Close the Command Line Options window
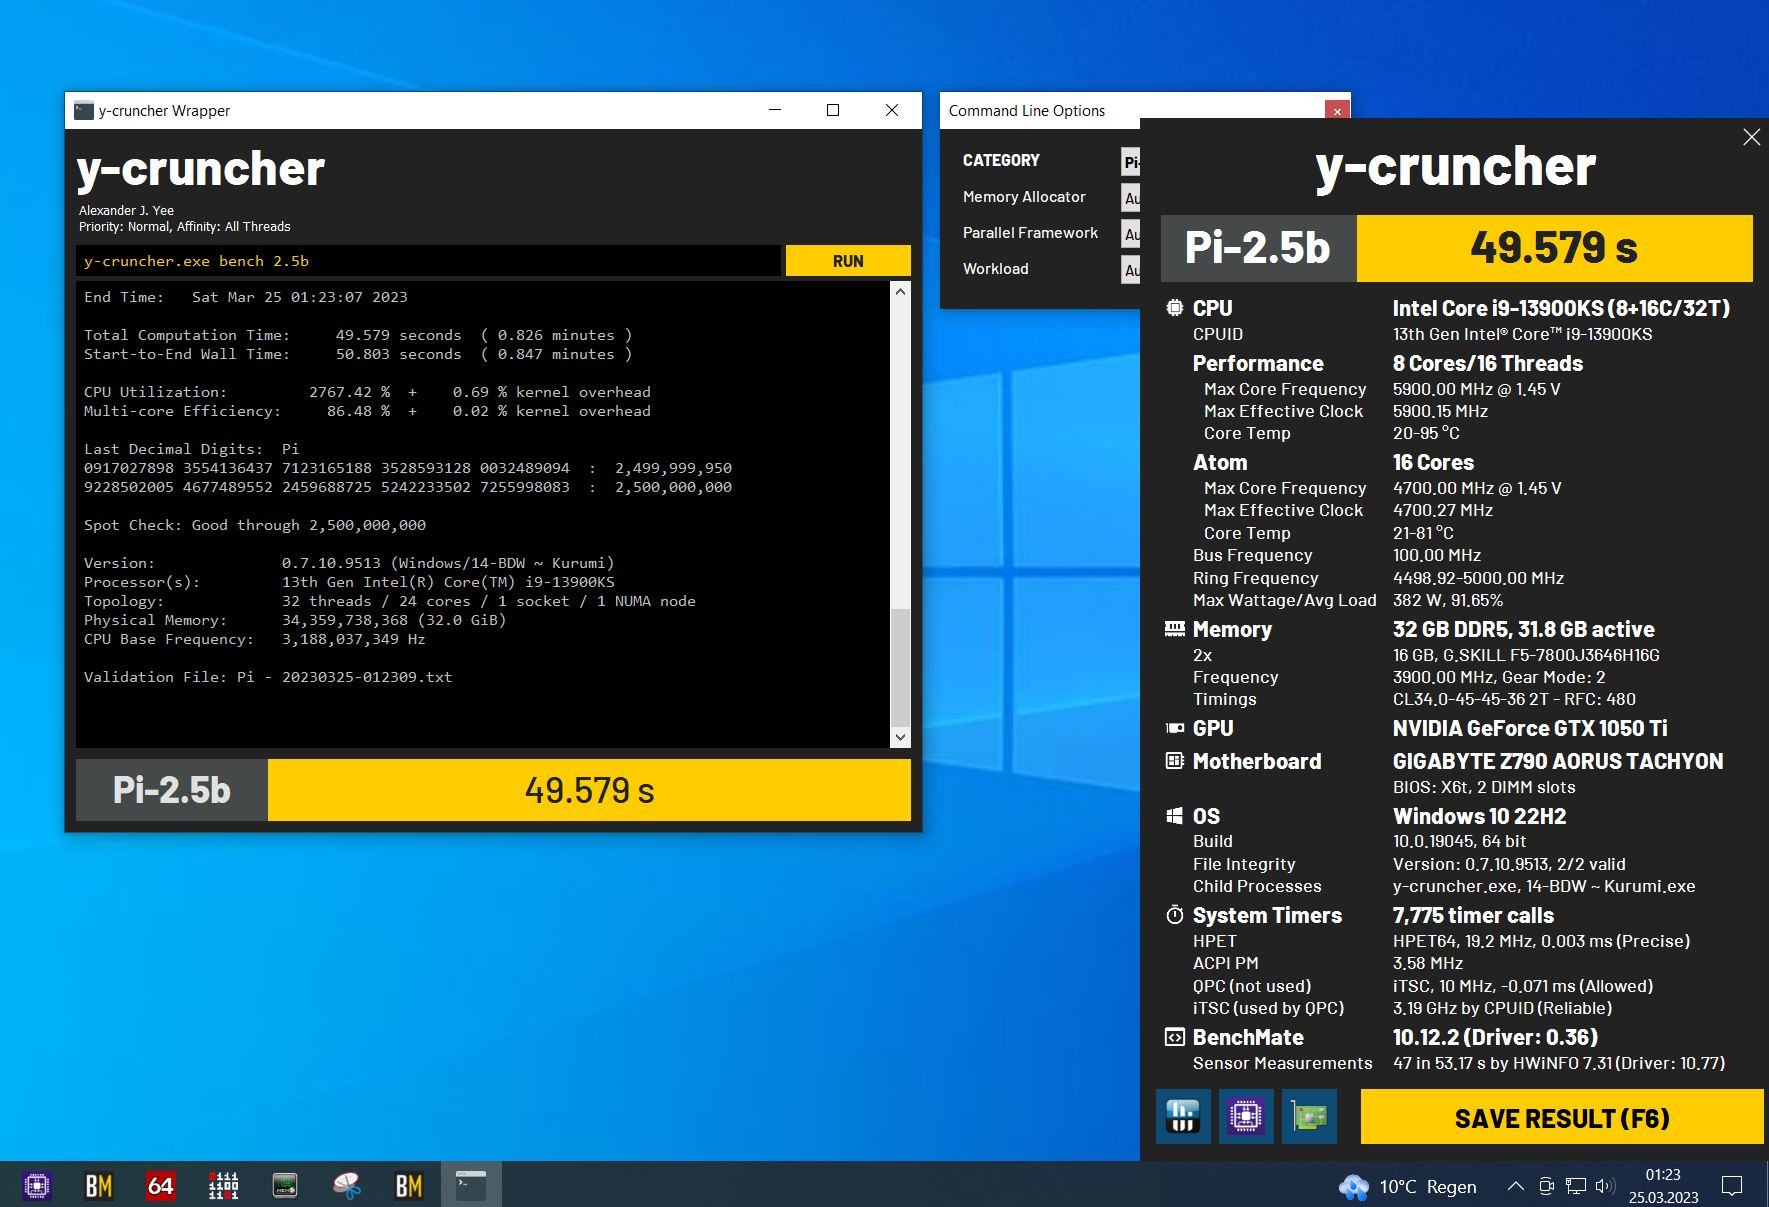The width and height of the screenshot is (1769, 1207). pyautogui.click(x=1337, y=111)
